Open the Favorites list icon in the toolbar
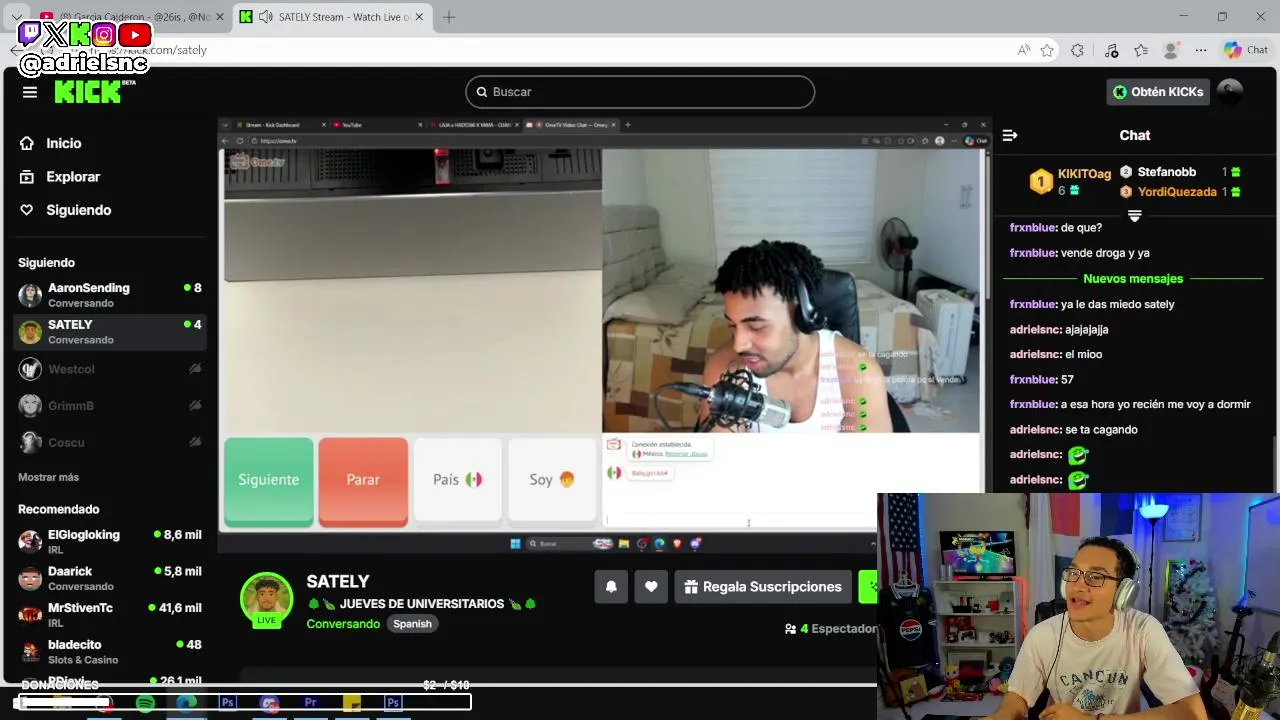The image size is (1280, 720). click(x=1141, y=50)
